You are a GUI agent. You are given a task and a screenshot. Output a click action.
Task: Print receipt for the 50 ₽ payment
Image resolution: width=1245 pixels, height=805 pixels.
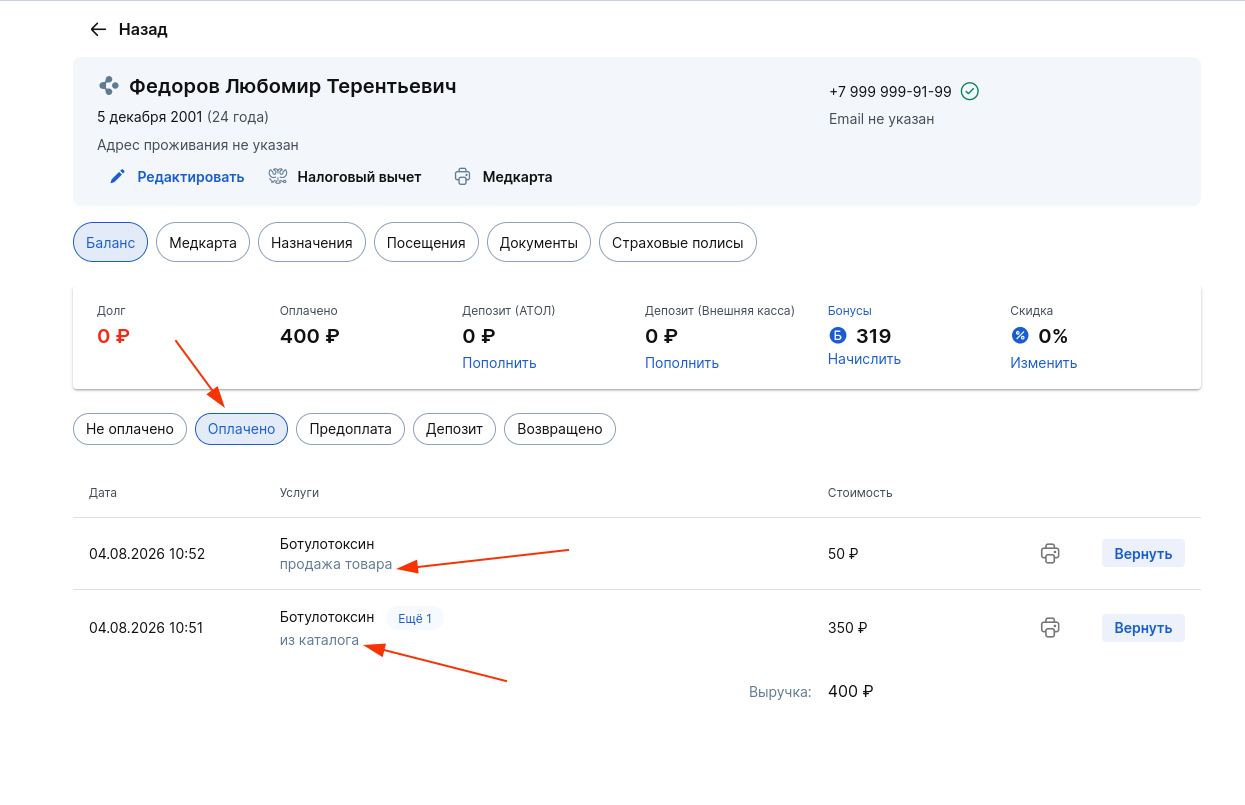[x=1050, y=553]
